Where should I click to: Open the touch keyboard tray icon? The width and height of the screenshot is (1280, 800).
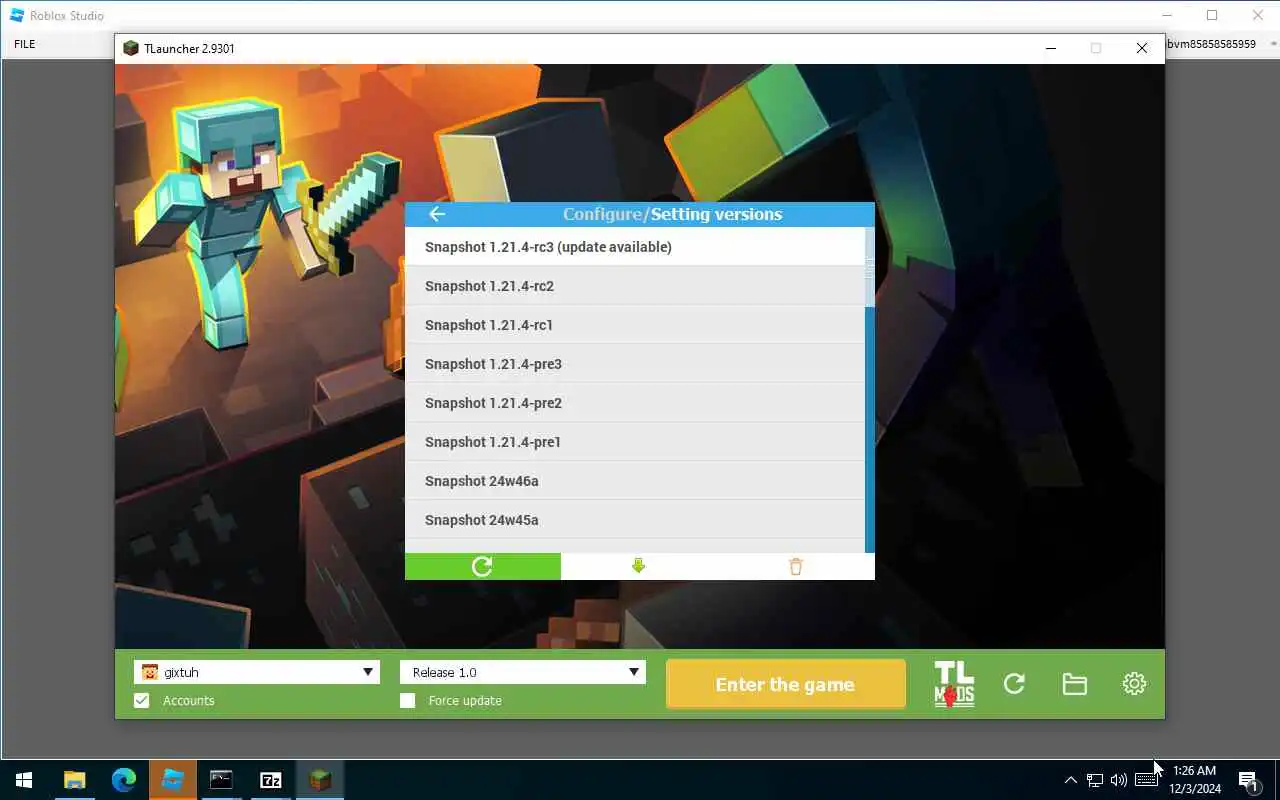[1146, 780]
